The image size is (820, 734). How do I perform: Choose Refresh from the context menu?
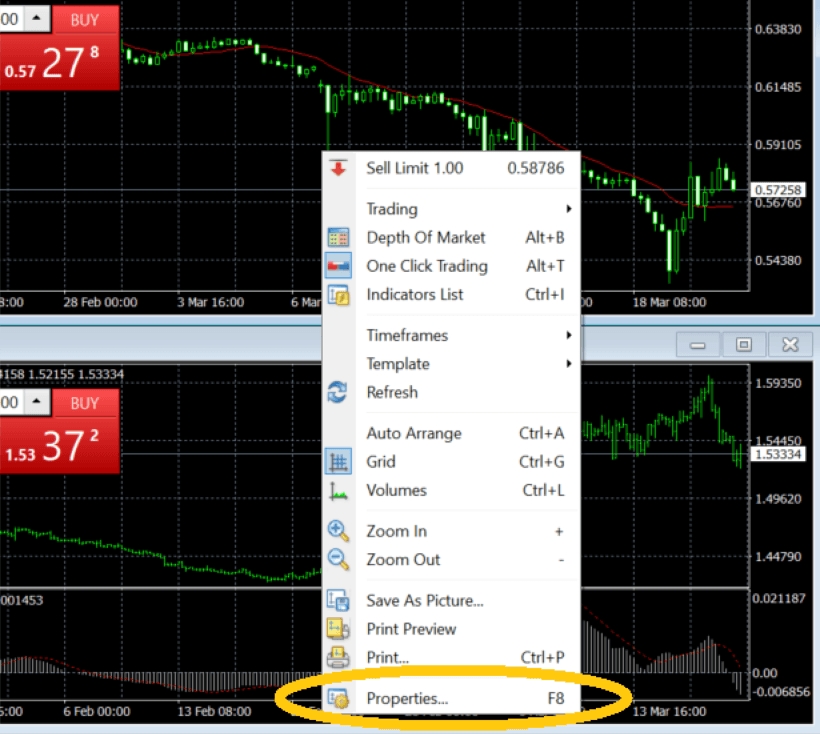[x=451, y=392]
